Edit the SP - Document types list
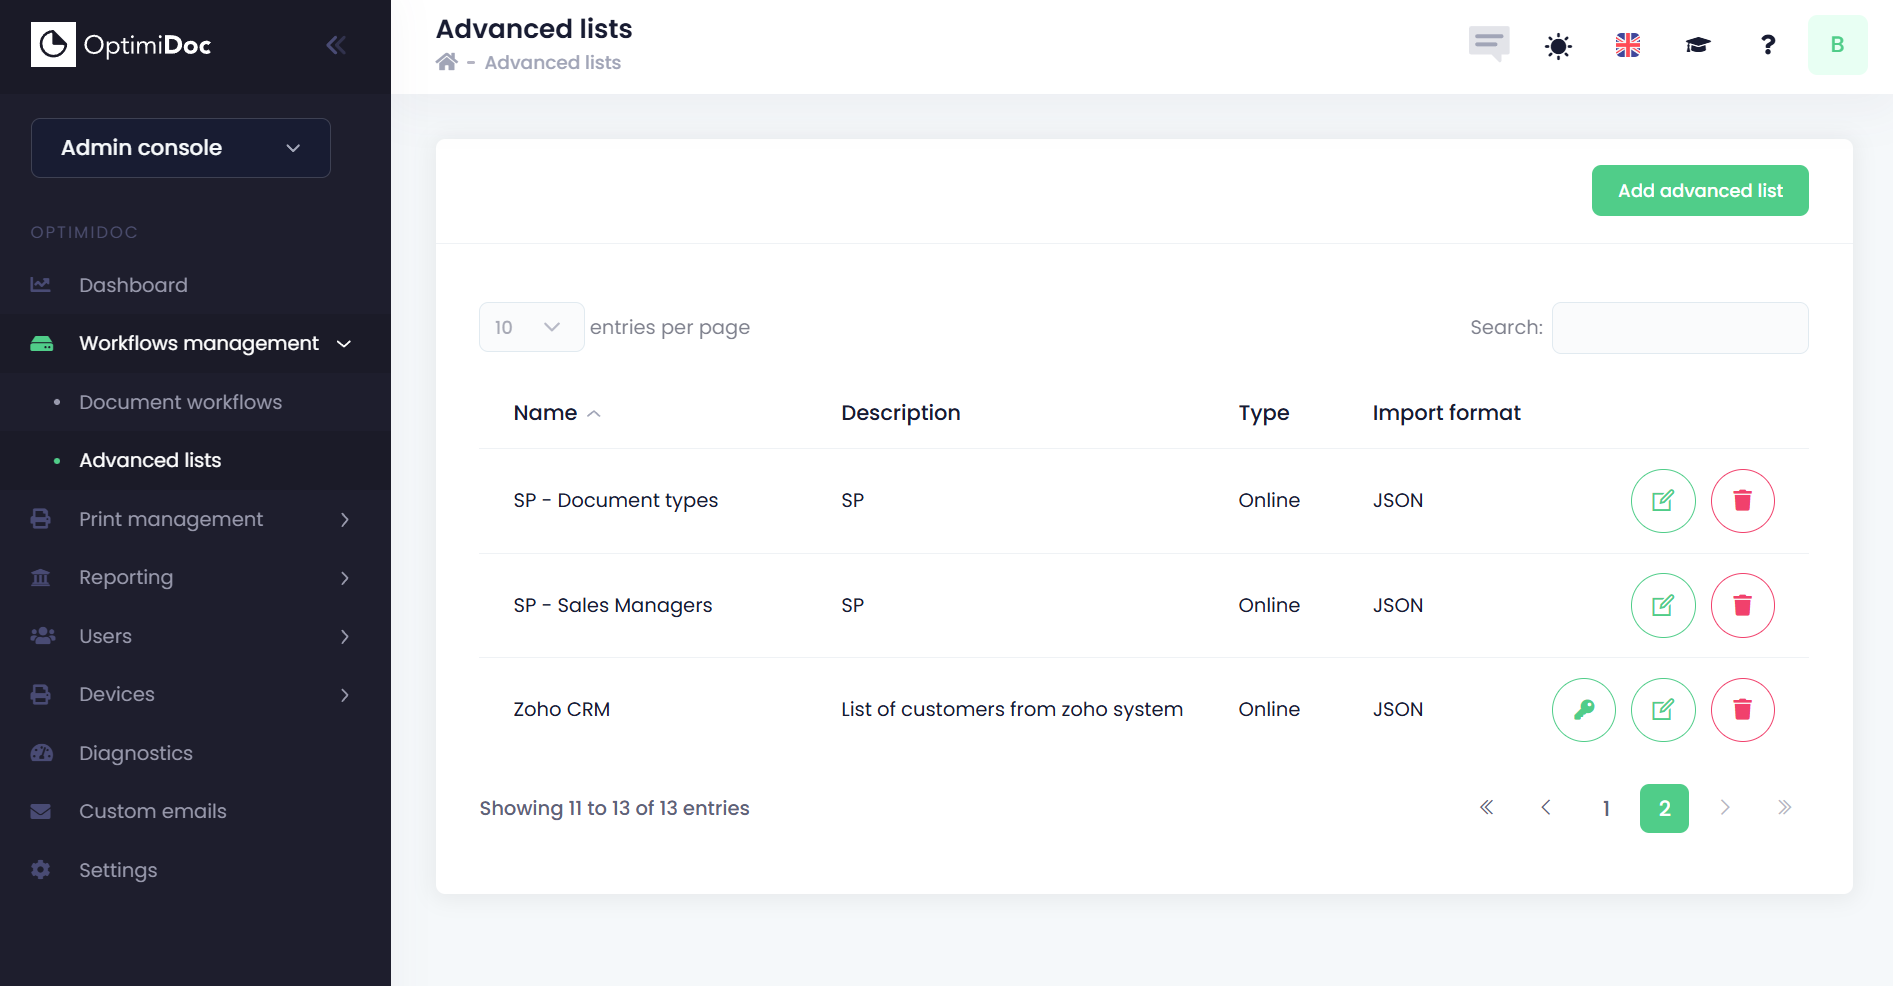 (1662, 501)
